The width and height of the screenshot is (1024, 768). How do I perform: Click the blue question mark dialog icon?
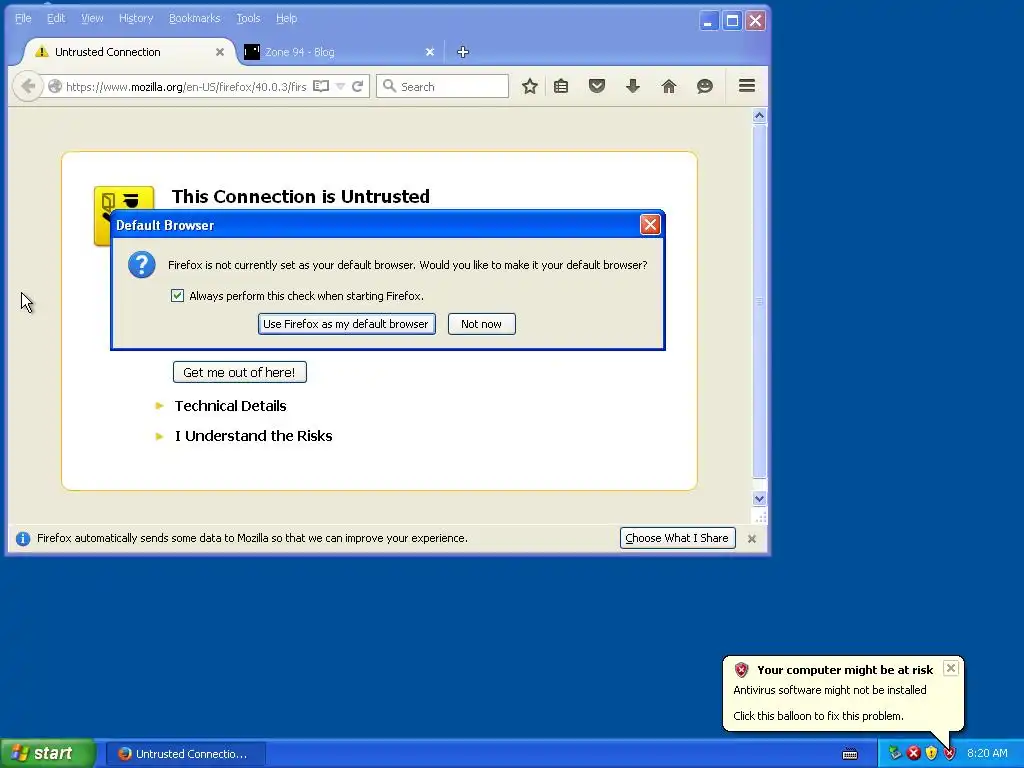tap(142, 264)
